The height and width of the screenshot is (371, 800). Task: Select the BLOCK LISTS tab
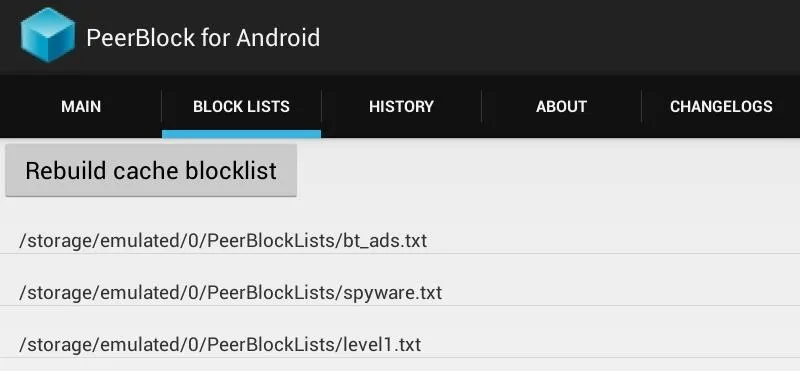click(241, 107)
